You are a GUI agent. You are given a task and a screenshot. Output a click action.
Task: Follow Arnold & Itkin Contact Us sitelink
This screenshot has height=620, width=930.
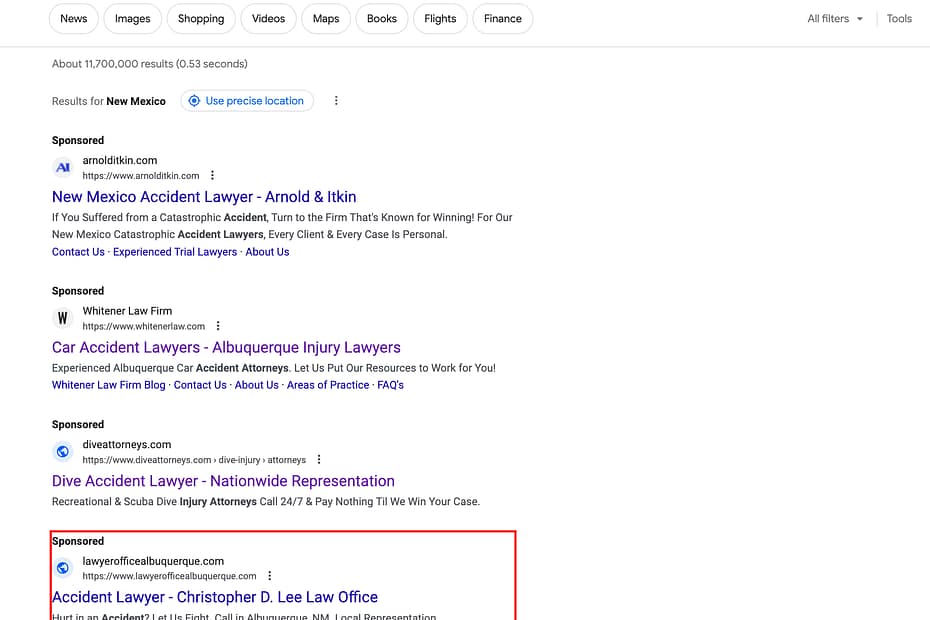(x=78, y=252)
